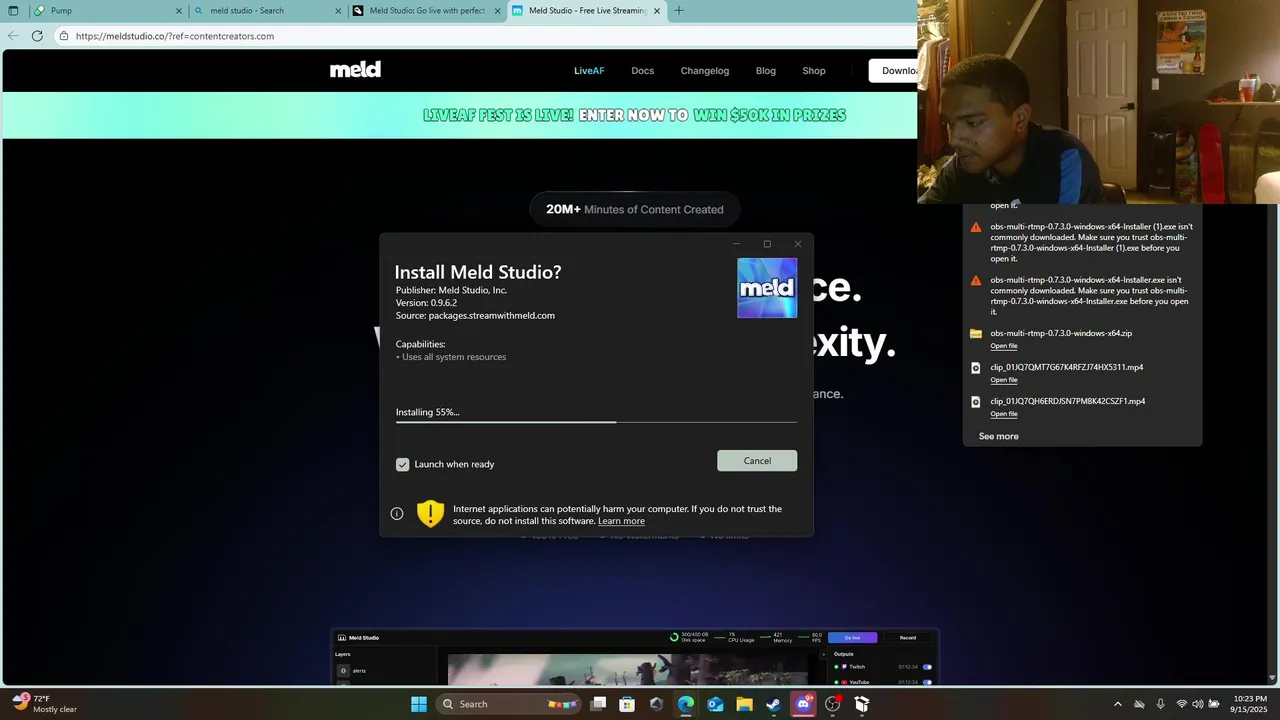Click file icon of clip_01JQ7QMT7G67 mp4

976,368
